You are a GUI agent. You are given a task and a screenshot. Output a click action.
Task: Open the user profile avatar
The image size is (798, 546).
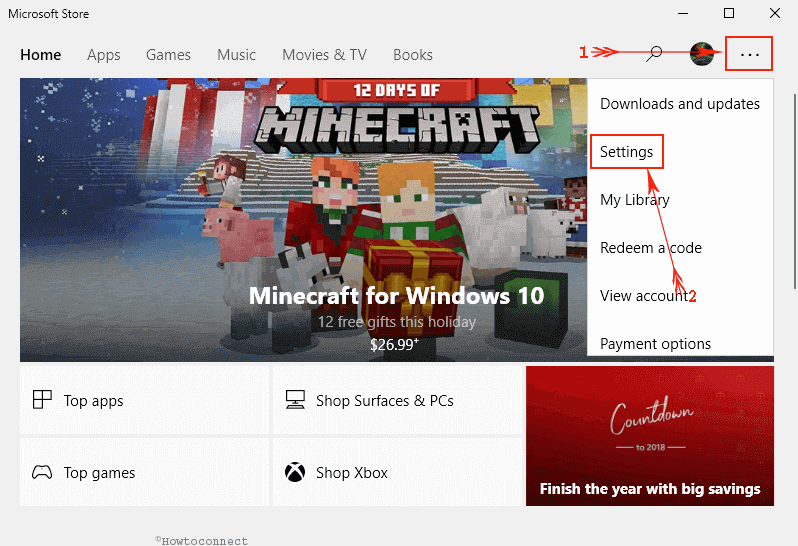coord(701,53)
